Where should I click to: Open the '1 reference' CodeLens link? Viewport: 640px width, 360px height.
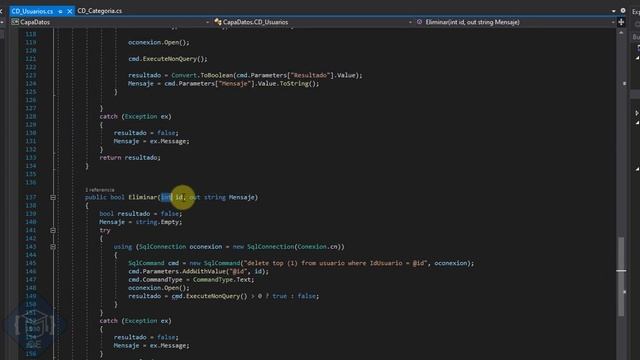point(100,190)
